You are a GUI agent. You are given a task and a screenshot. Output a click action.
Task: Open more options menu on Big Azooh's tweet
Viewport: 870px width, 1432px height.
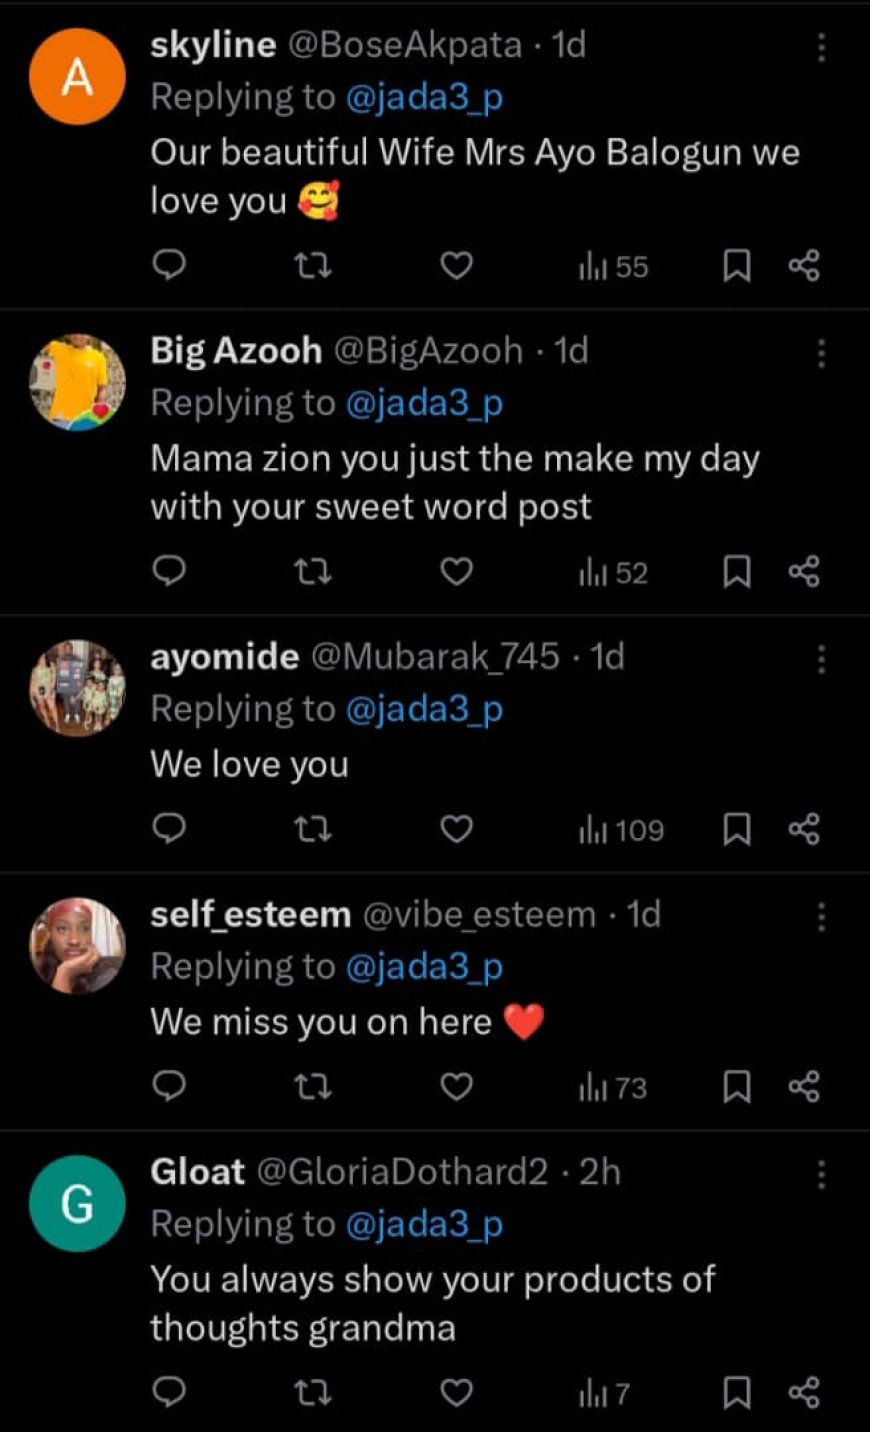821,353
